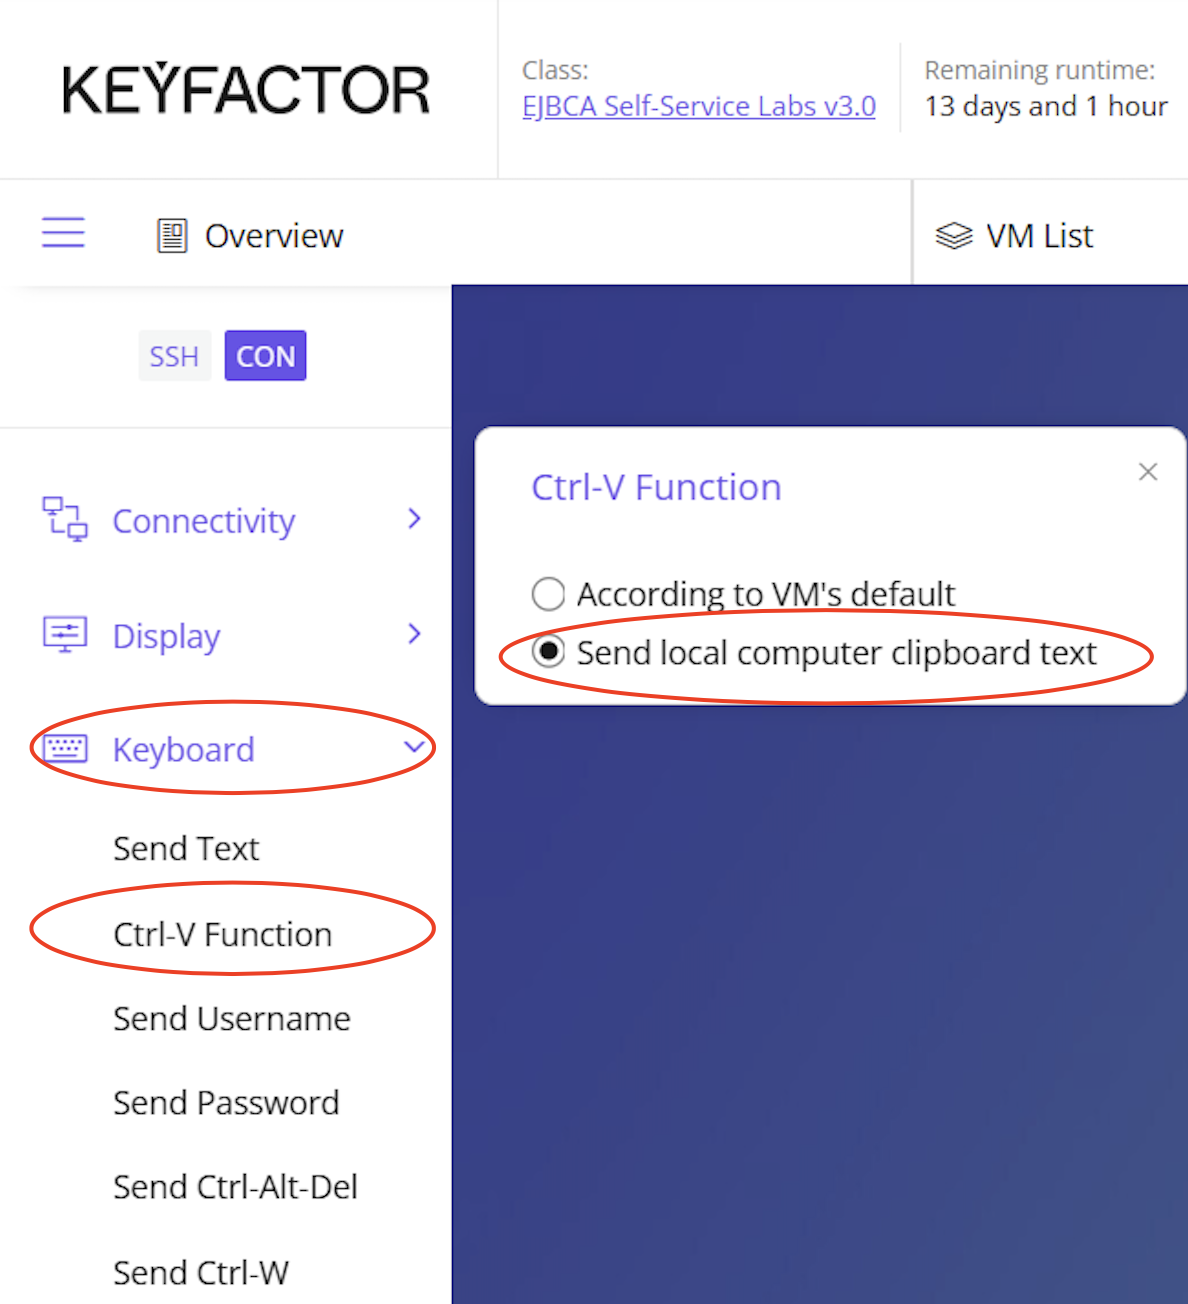Open Ctrl-V Function menu item
The width and height of the screenshot is (1188, 1304).
pos(222,934)
